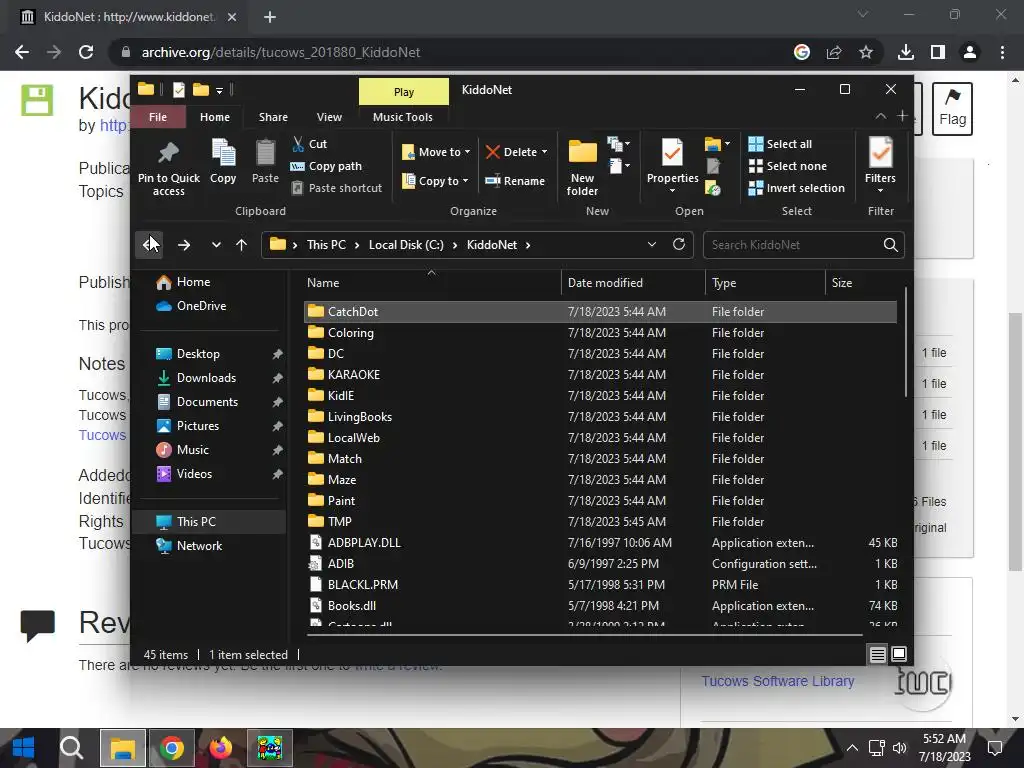Open Tucows Software Library link
This screenshot has height=768, width=1024.
(778, 681)
